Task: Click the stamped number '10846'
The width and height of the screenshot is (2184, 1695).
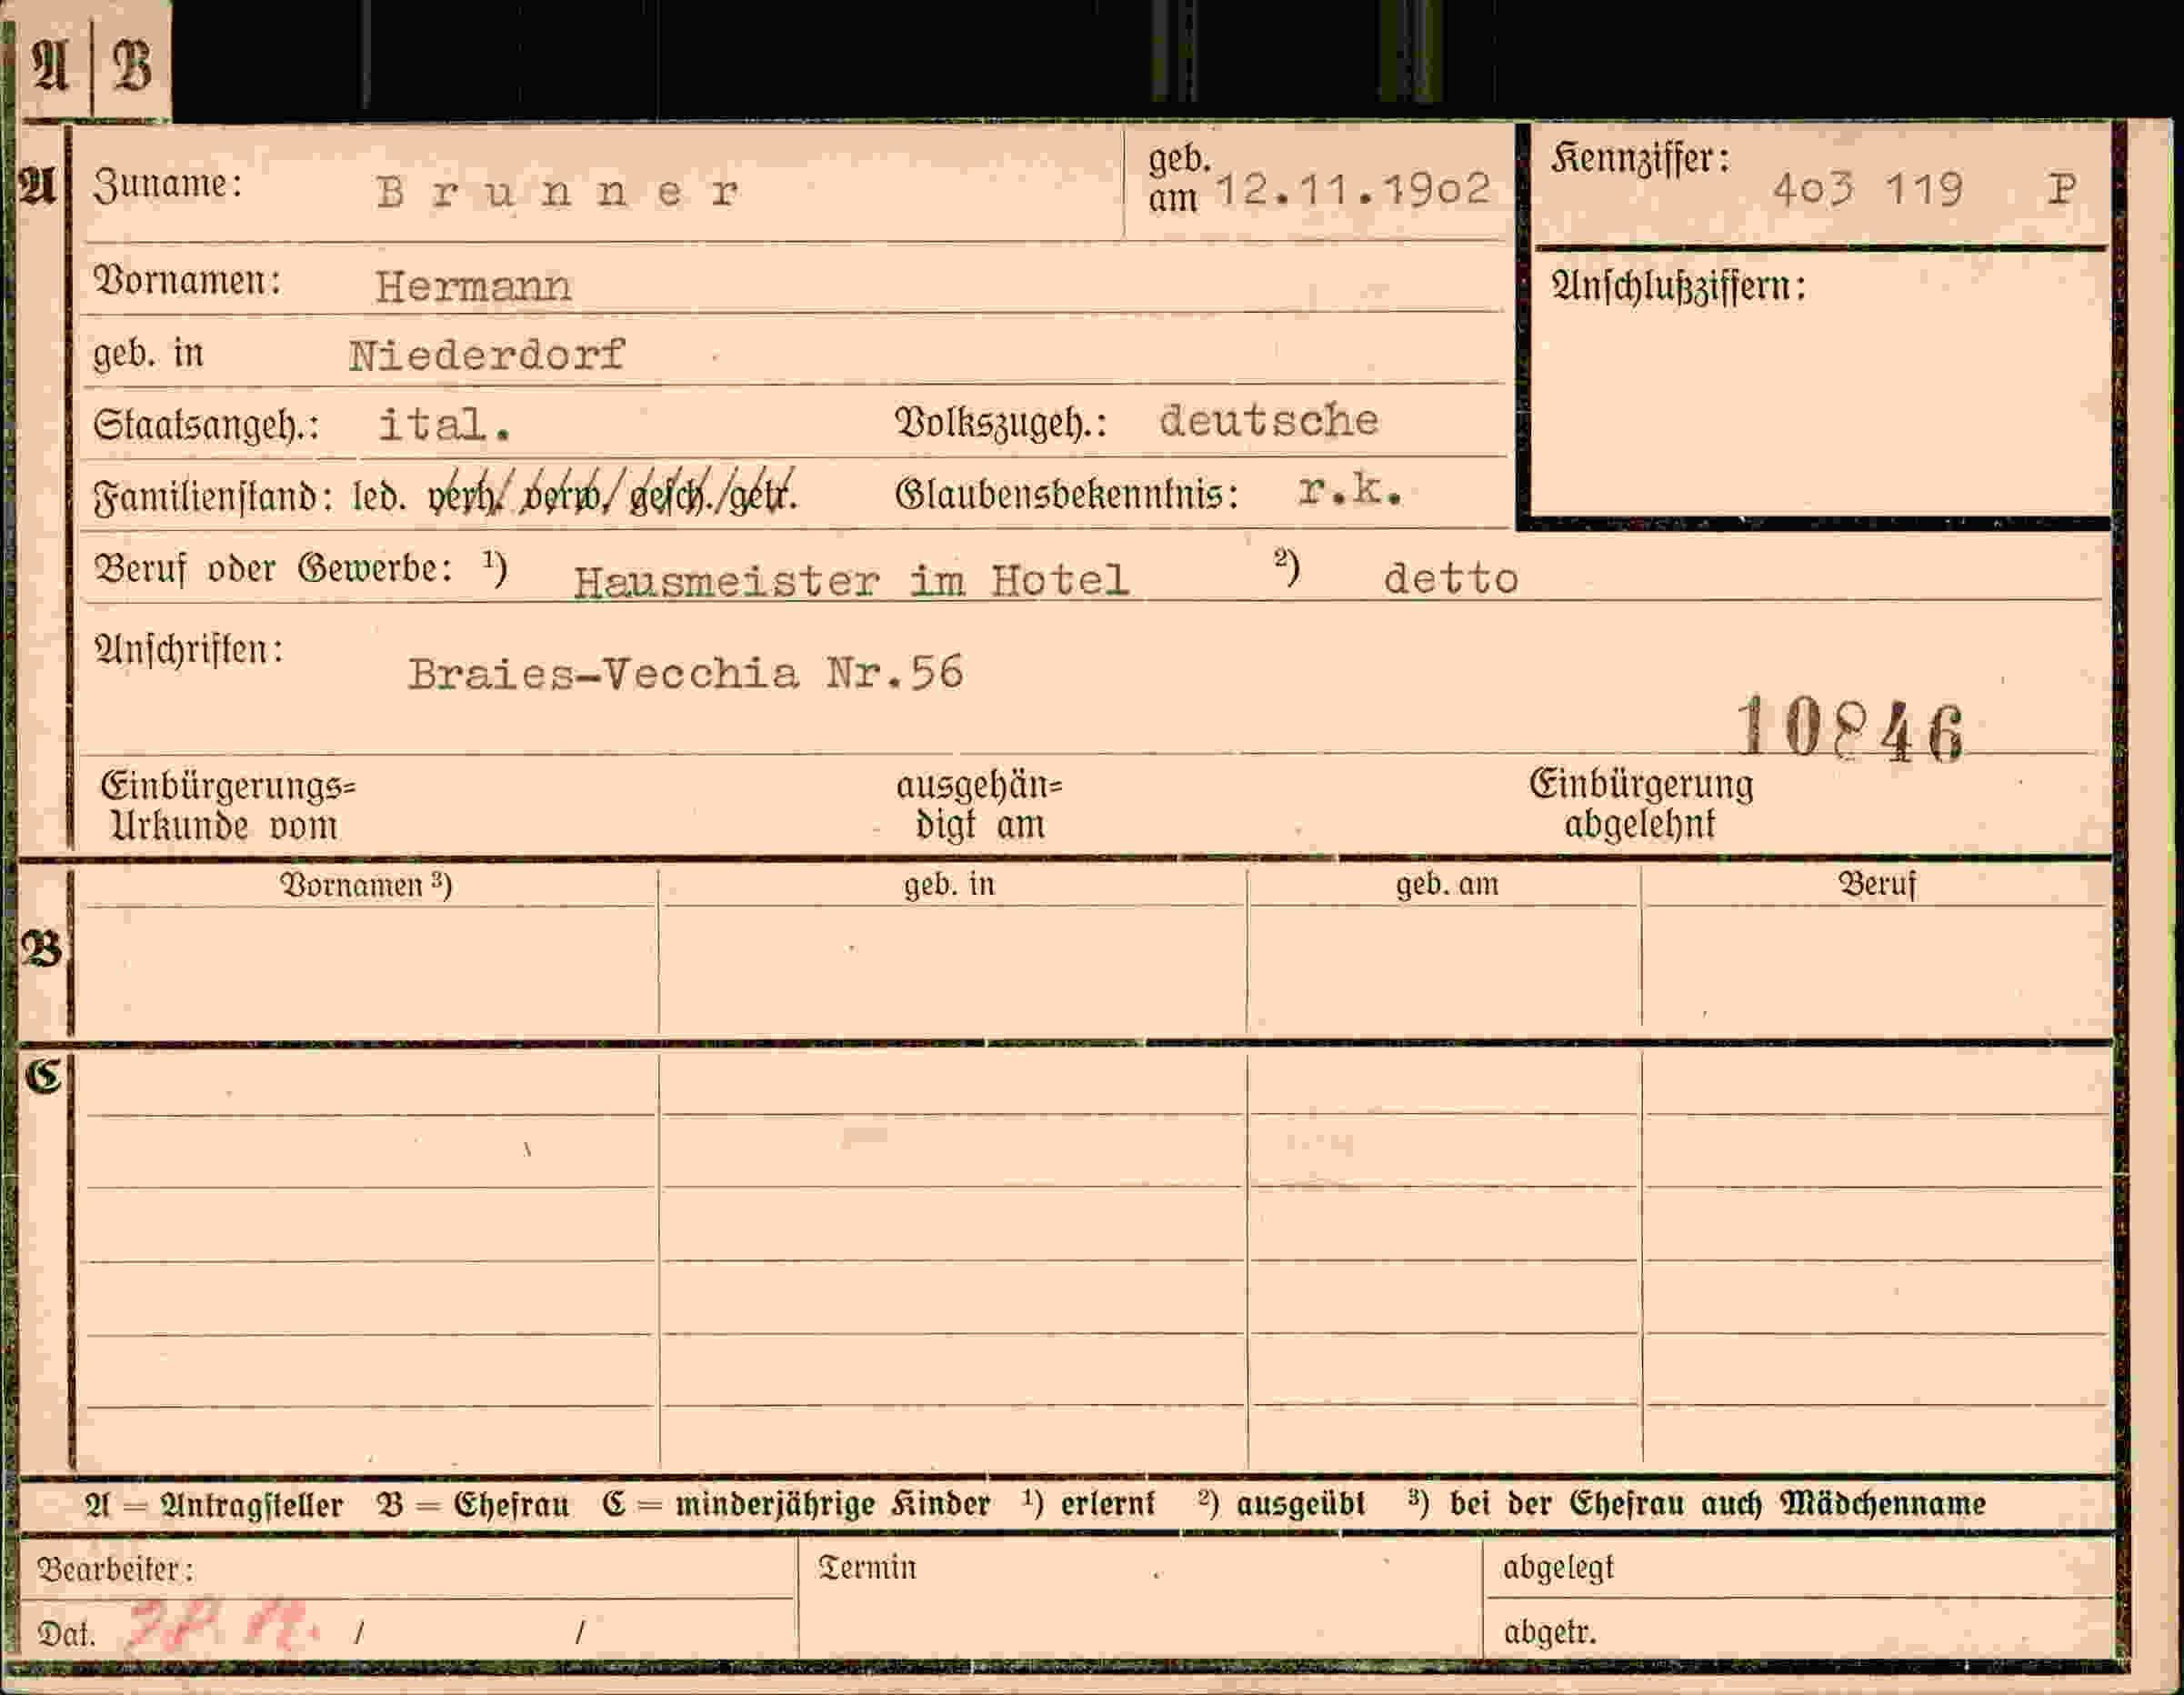Action: 1850,729
